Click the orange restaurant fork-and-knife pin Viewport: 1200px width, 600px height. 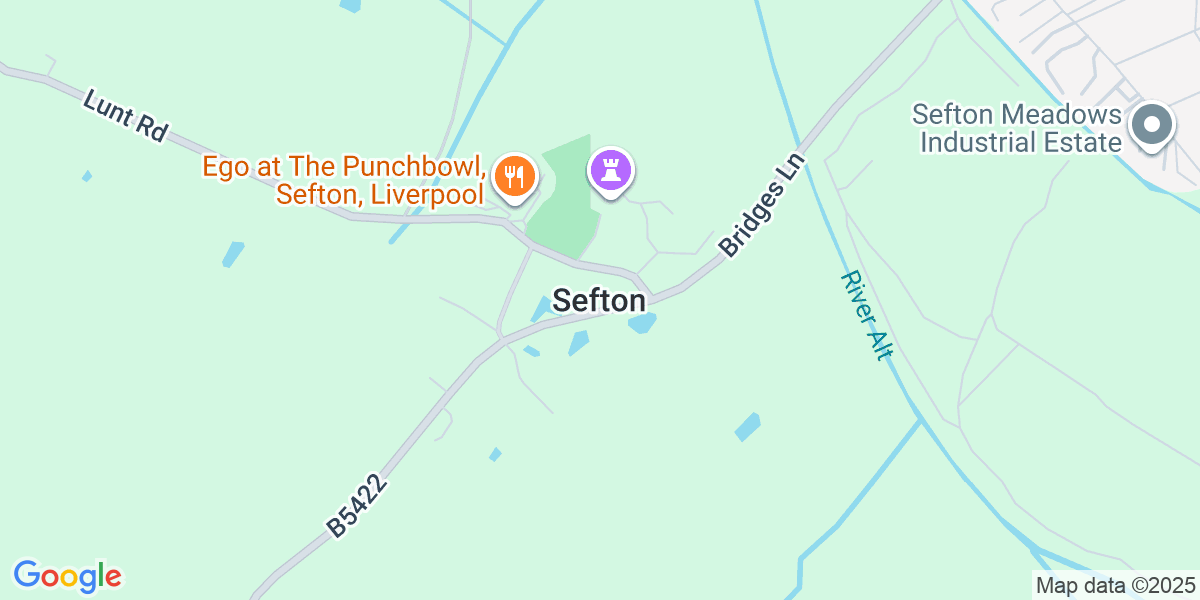(x=515, y=178)
